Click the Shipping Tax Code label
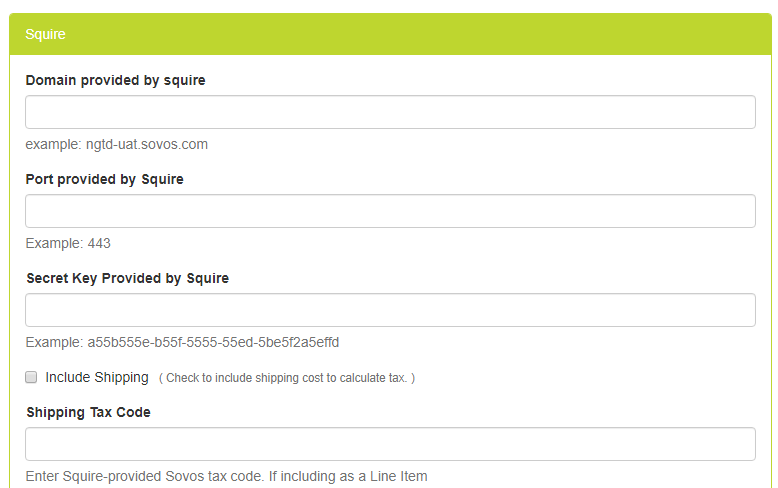Screen dimensions: 778x488 (88, 412)
